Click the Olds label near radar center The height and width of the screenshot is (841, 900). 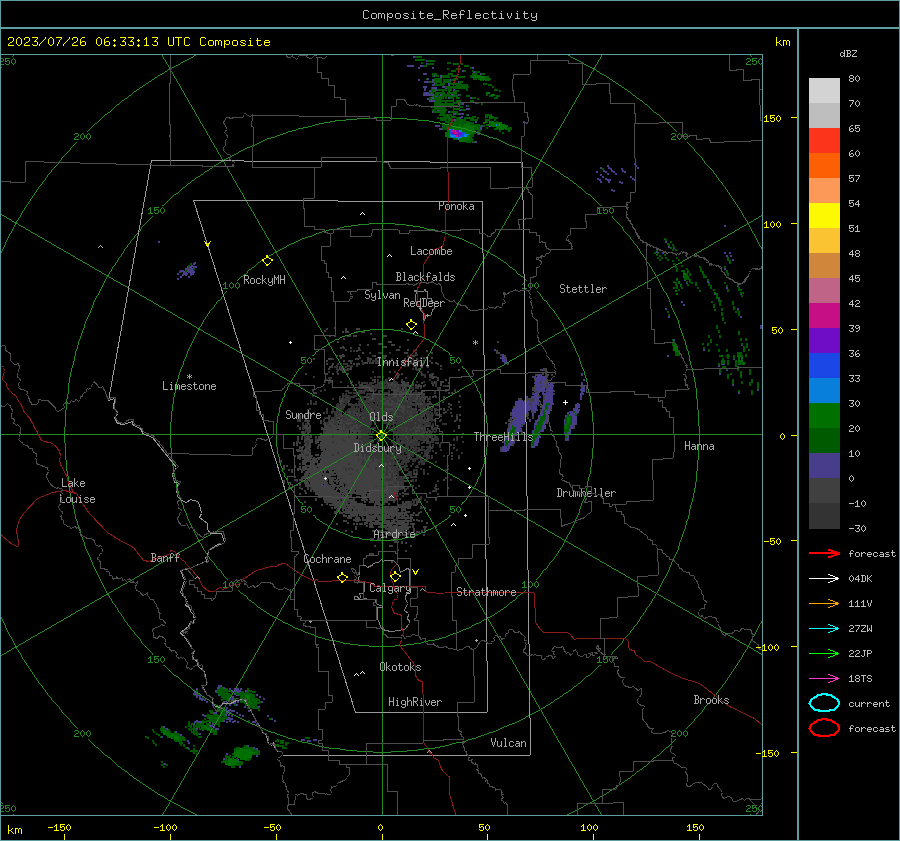[x=381, y=417]
